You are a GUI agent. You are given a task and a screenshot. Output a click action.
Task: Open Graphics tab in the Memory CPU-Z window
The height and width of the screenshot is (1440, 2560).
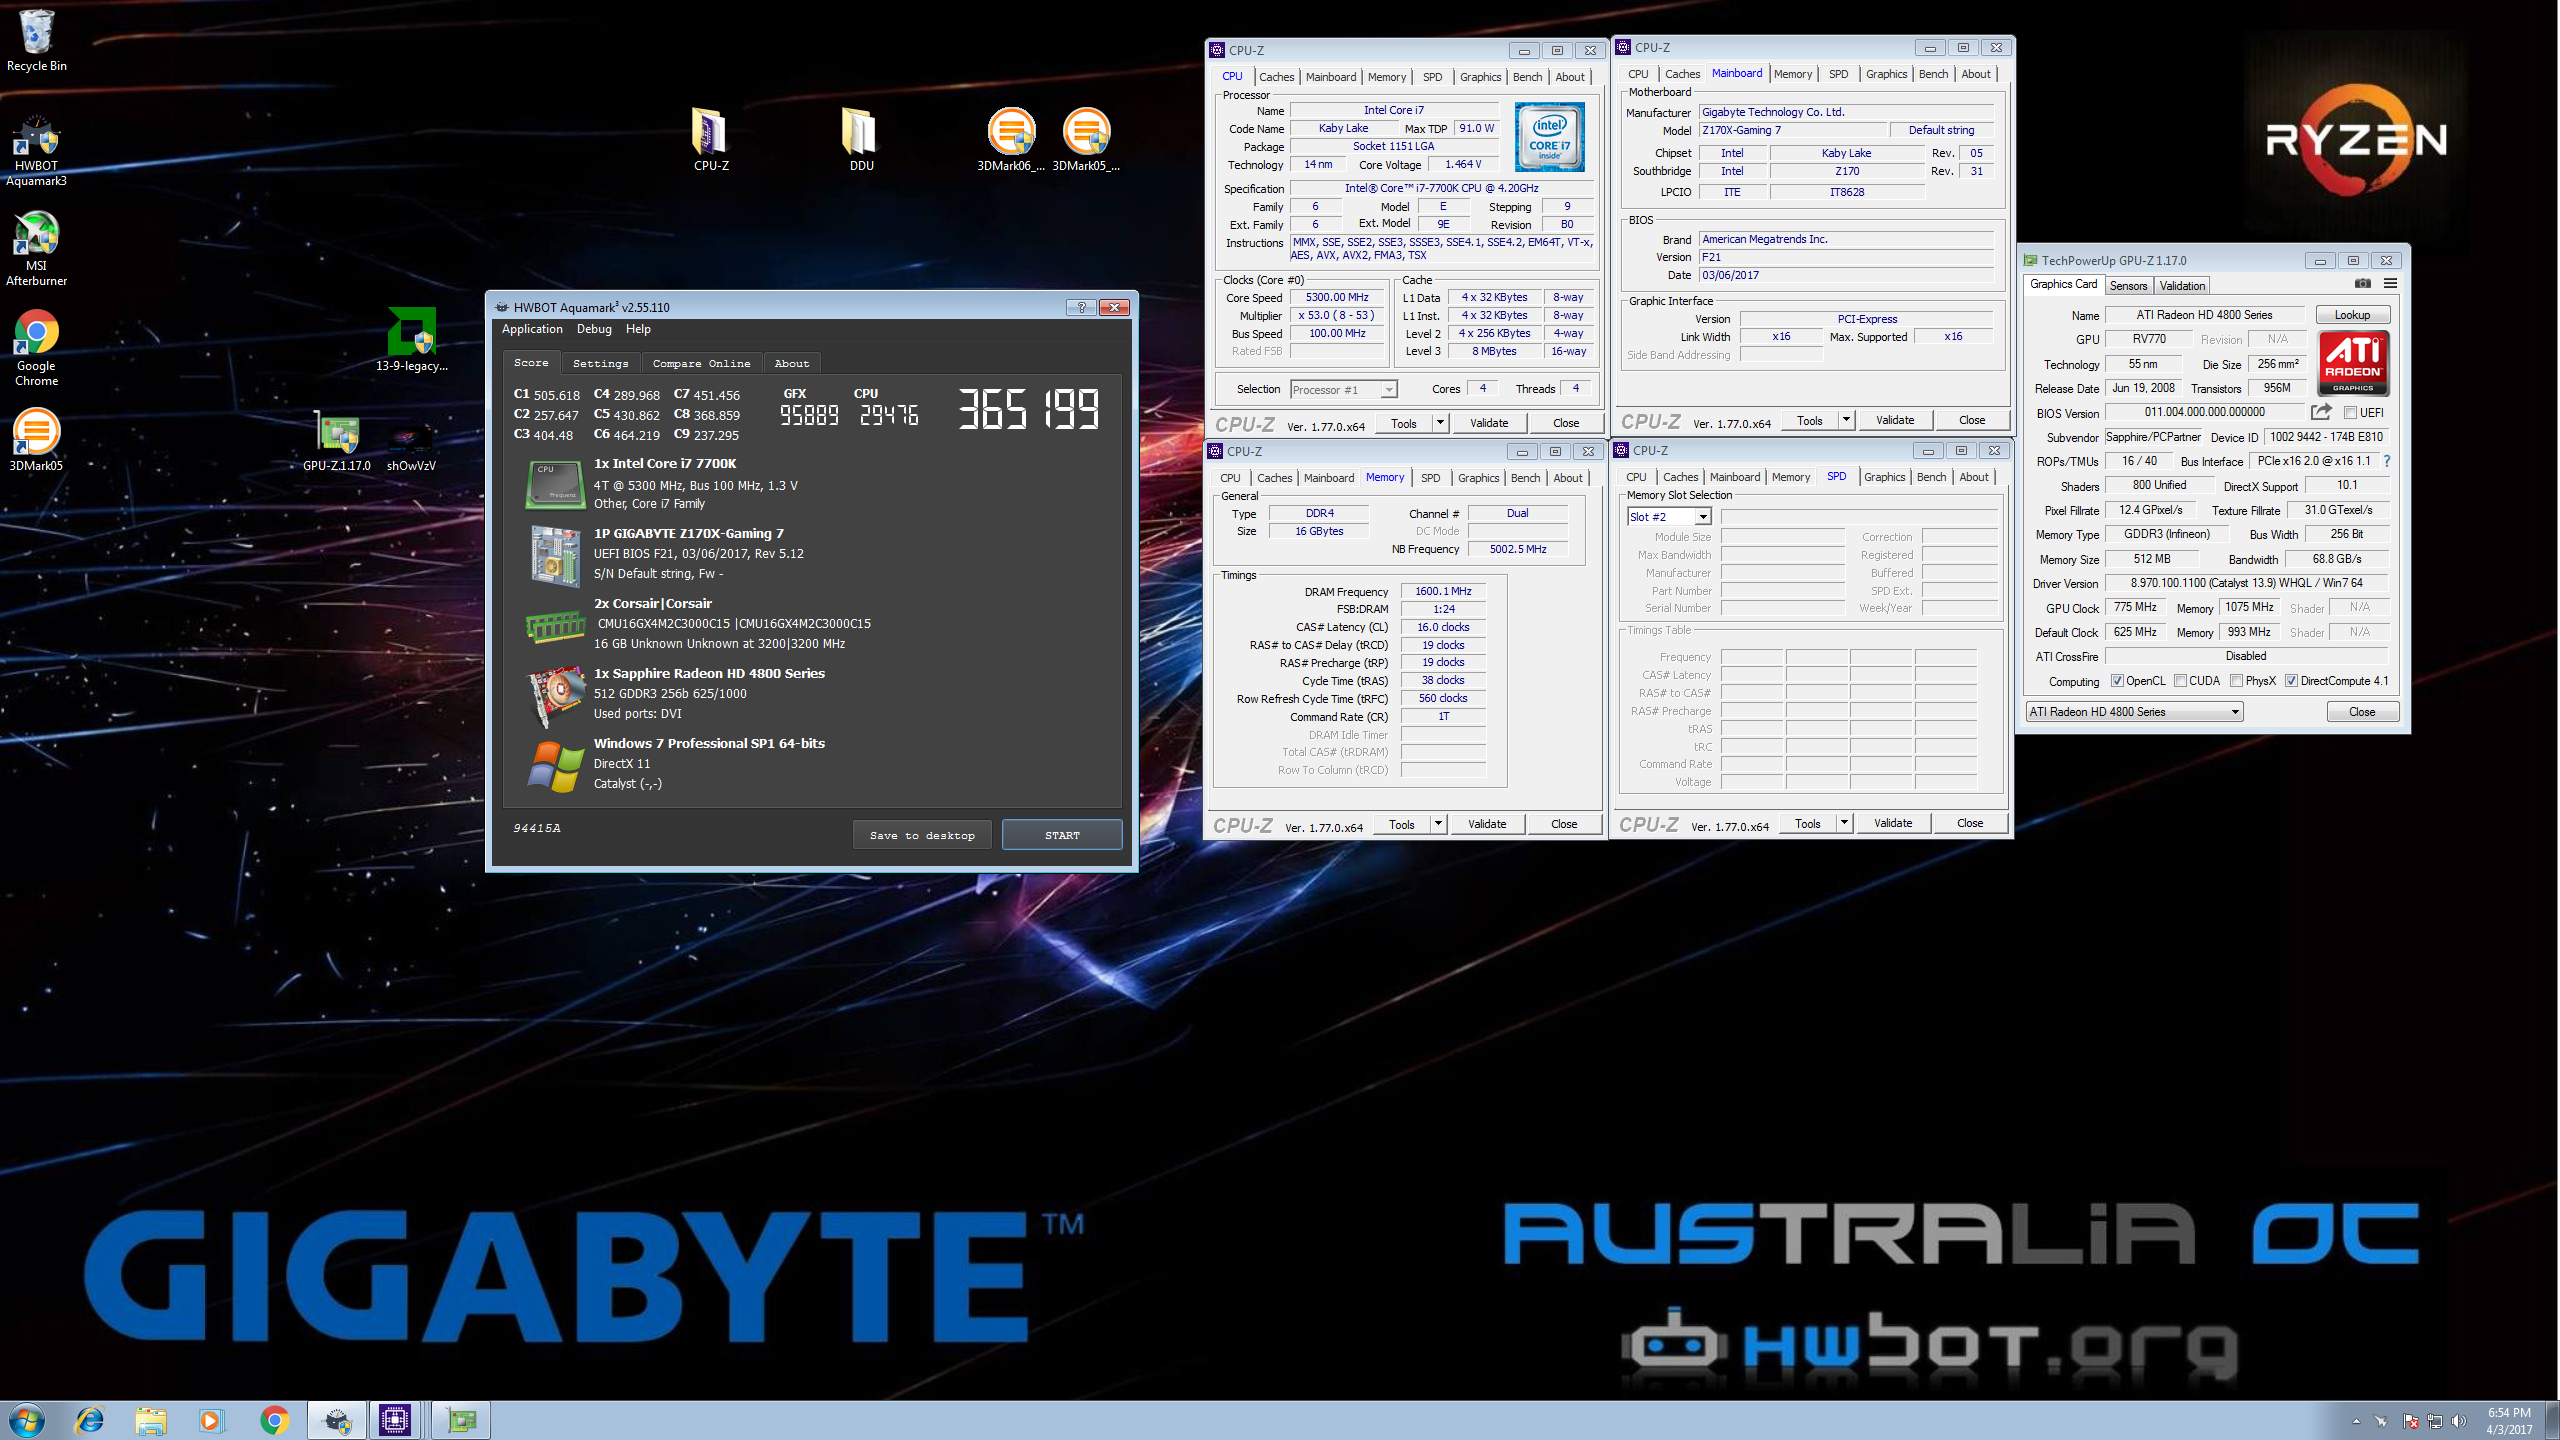click(1478, 478)
